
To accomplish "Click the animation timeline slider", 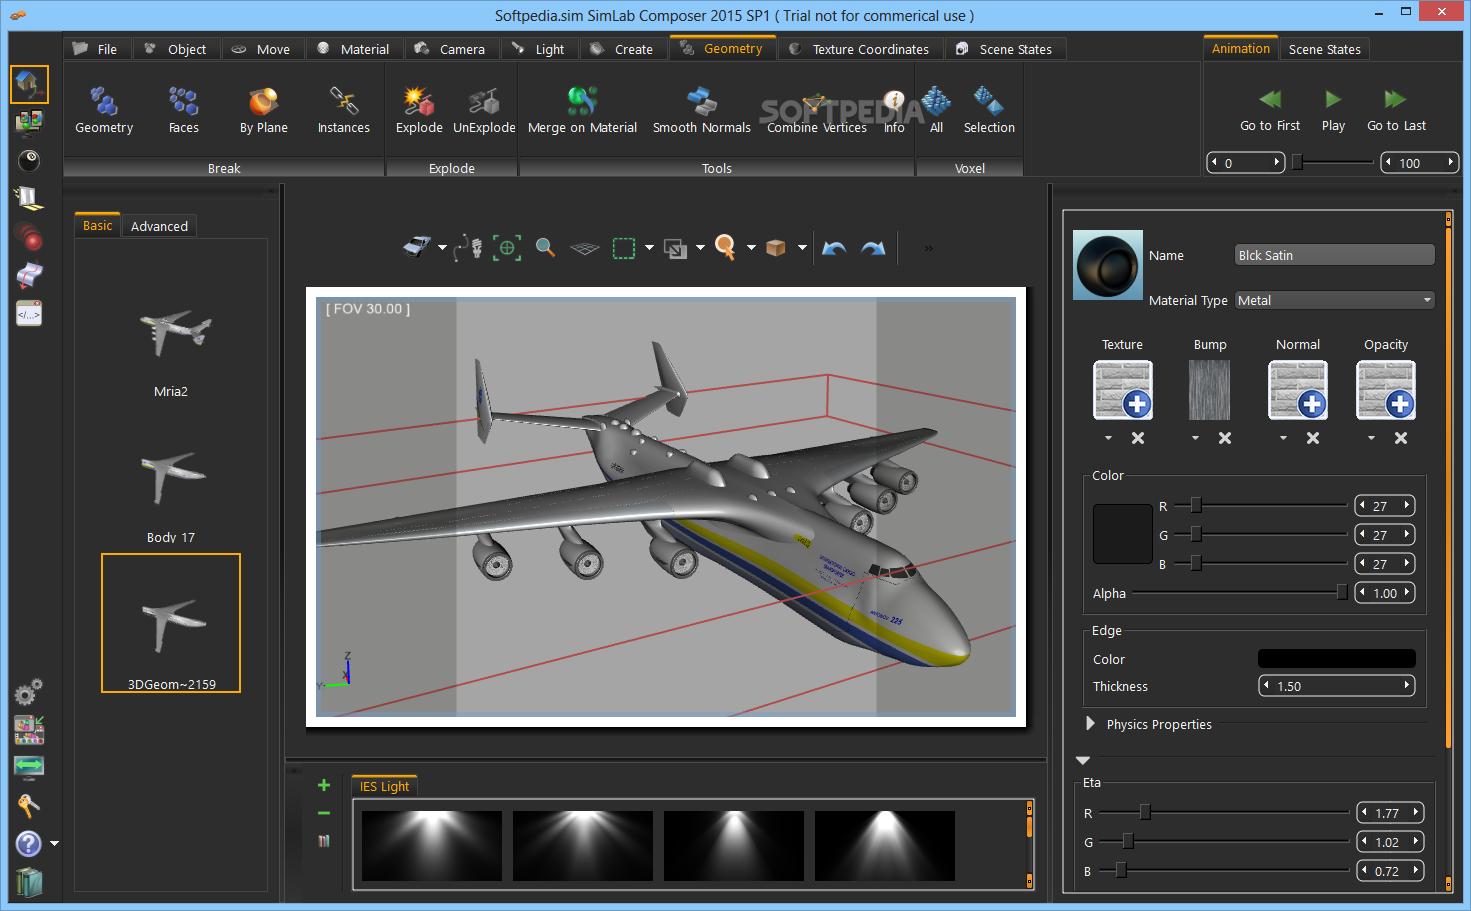I will (x=1333, y=162).
